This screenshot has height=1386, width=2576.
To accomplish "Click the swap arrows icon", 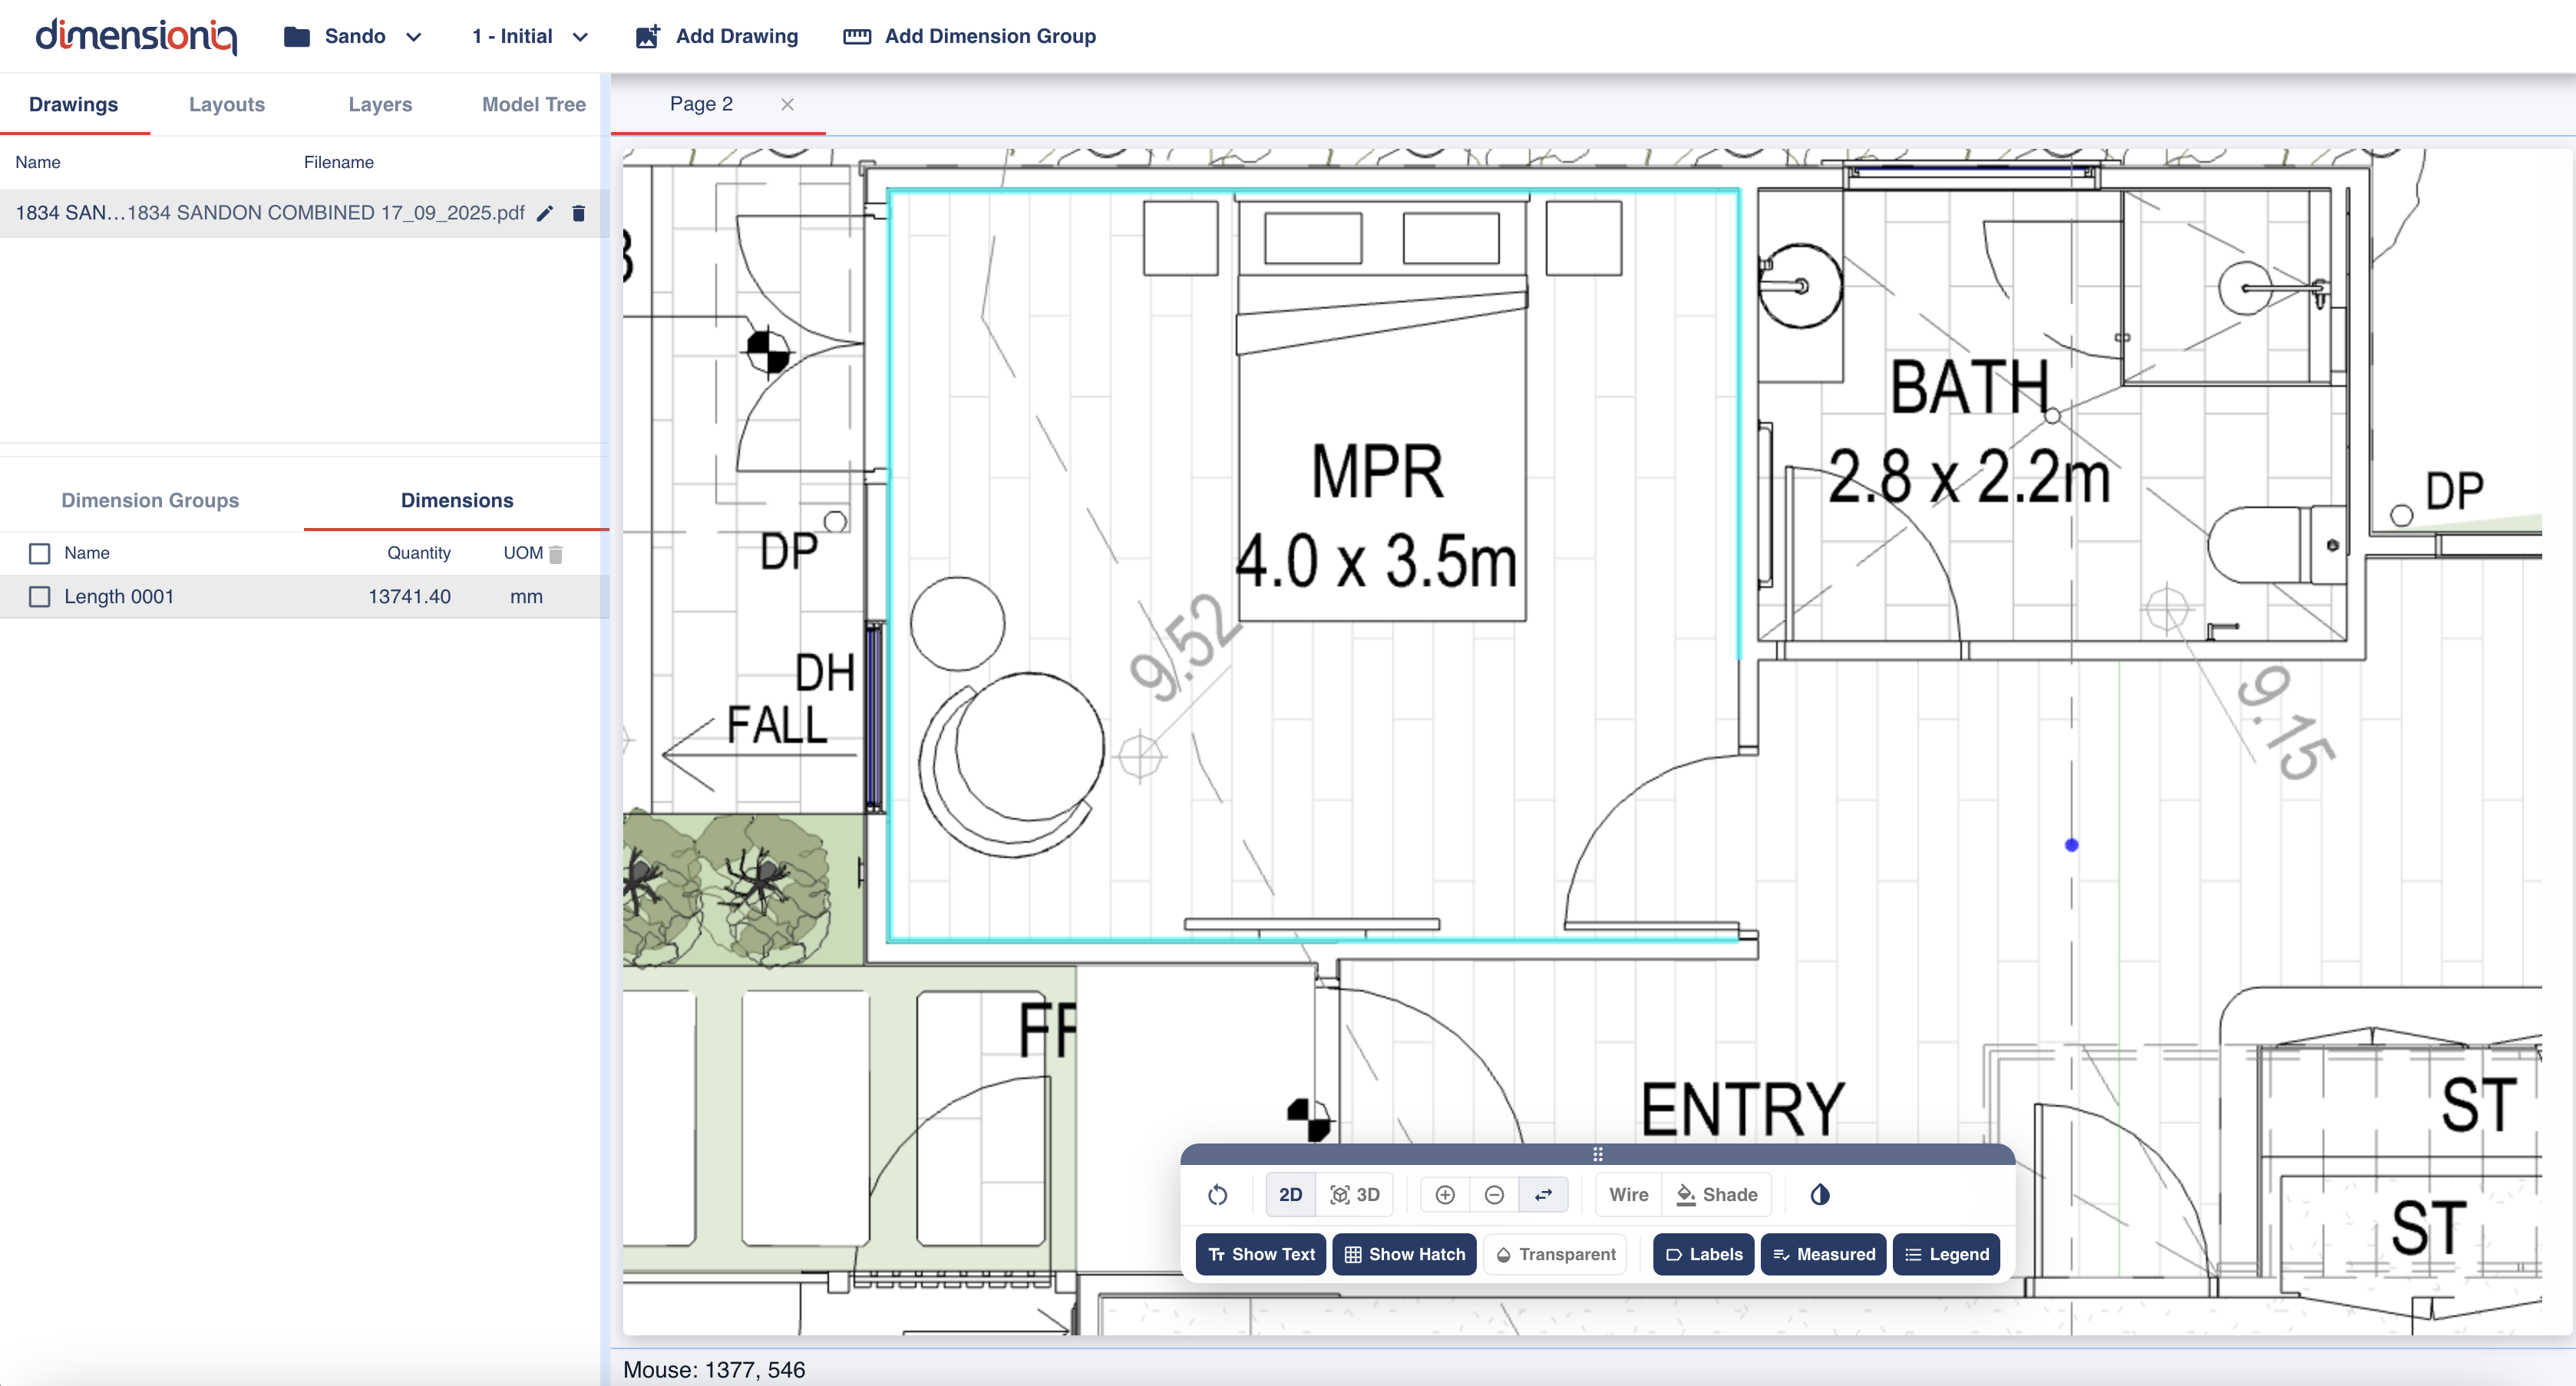I will pos(1543,1195).
